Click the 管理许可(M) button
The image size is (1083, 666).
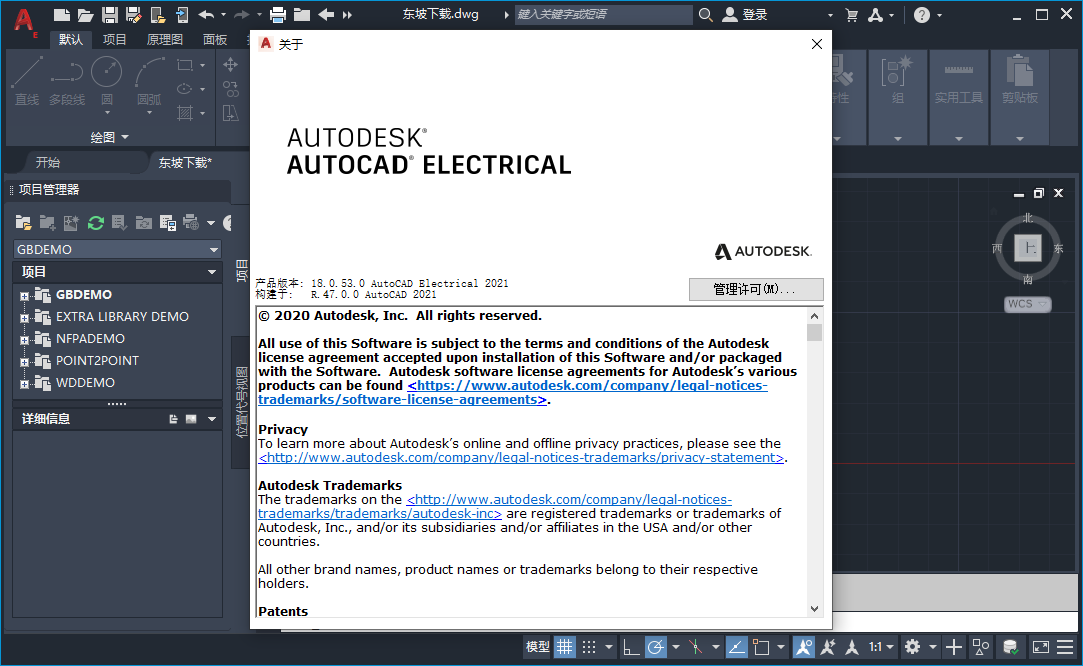(x=755, y=289)
